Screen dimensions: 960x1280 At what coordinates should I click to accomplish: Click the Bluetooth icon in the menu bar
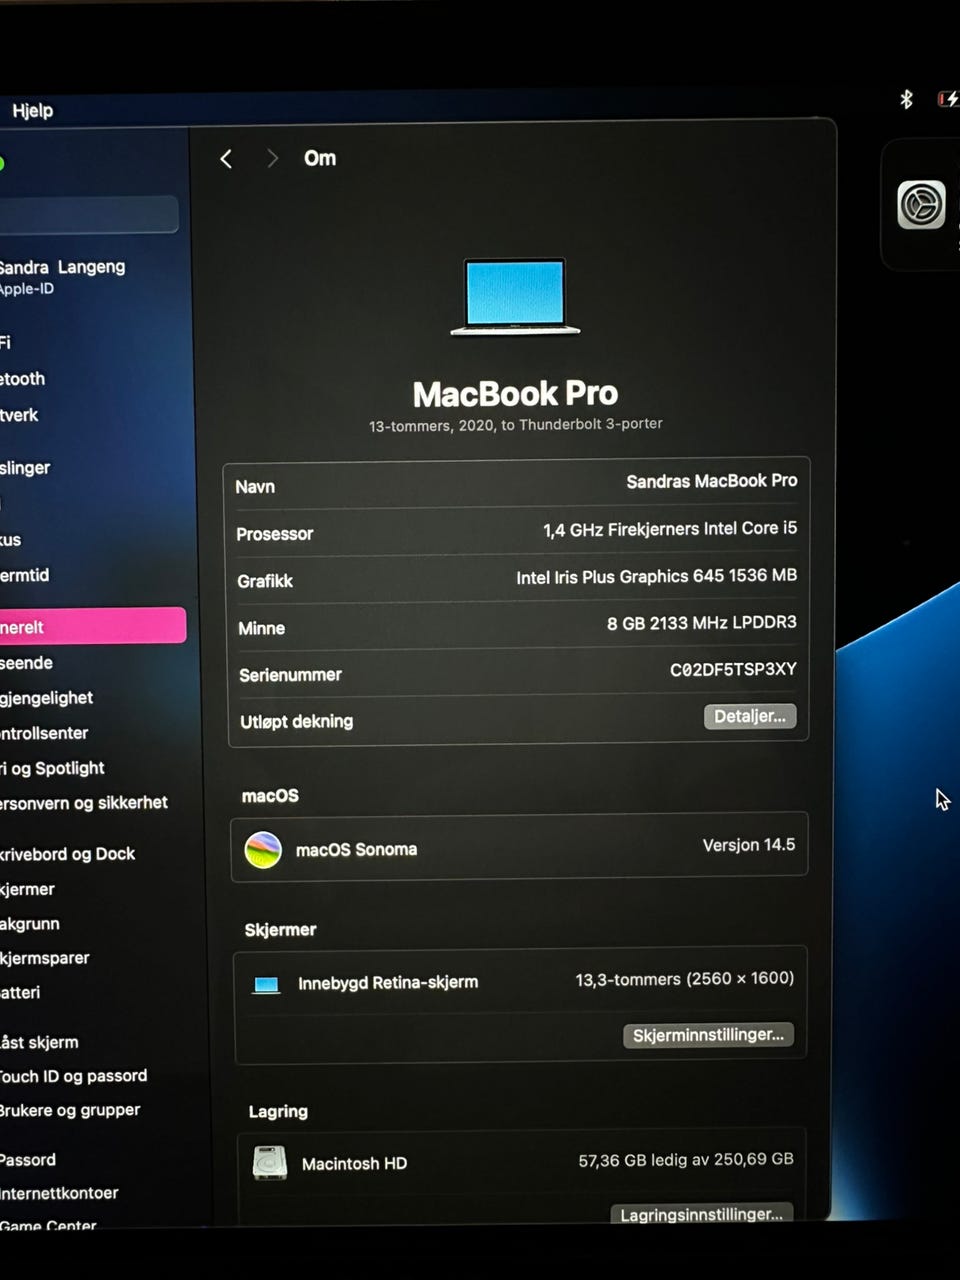pyautogui.click(x=906, y=99)
